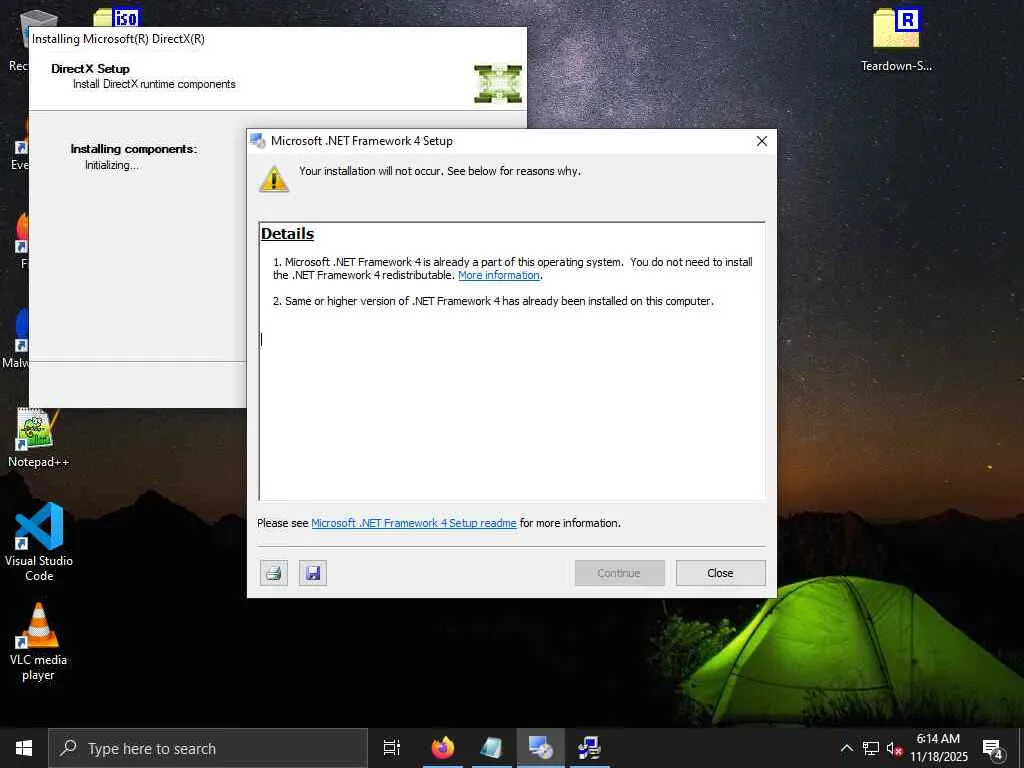Open the Windows Start menu

coord(24,748)
